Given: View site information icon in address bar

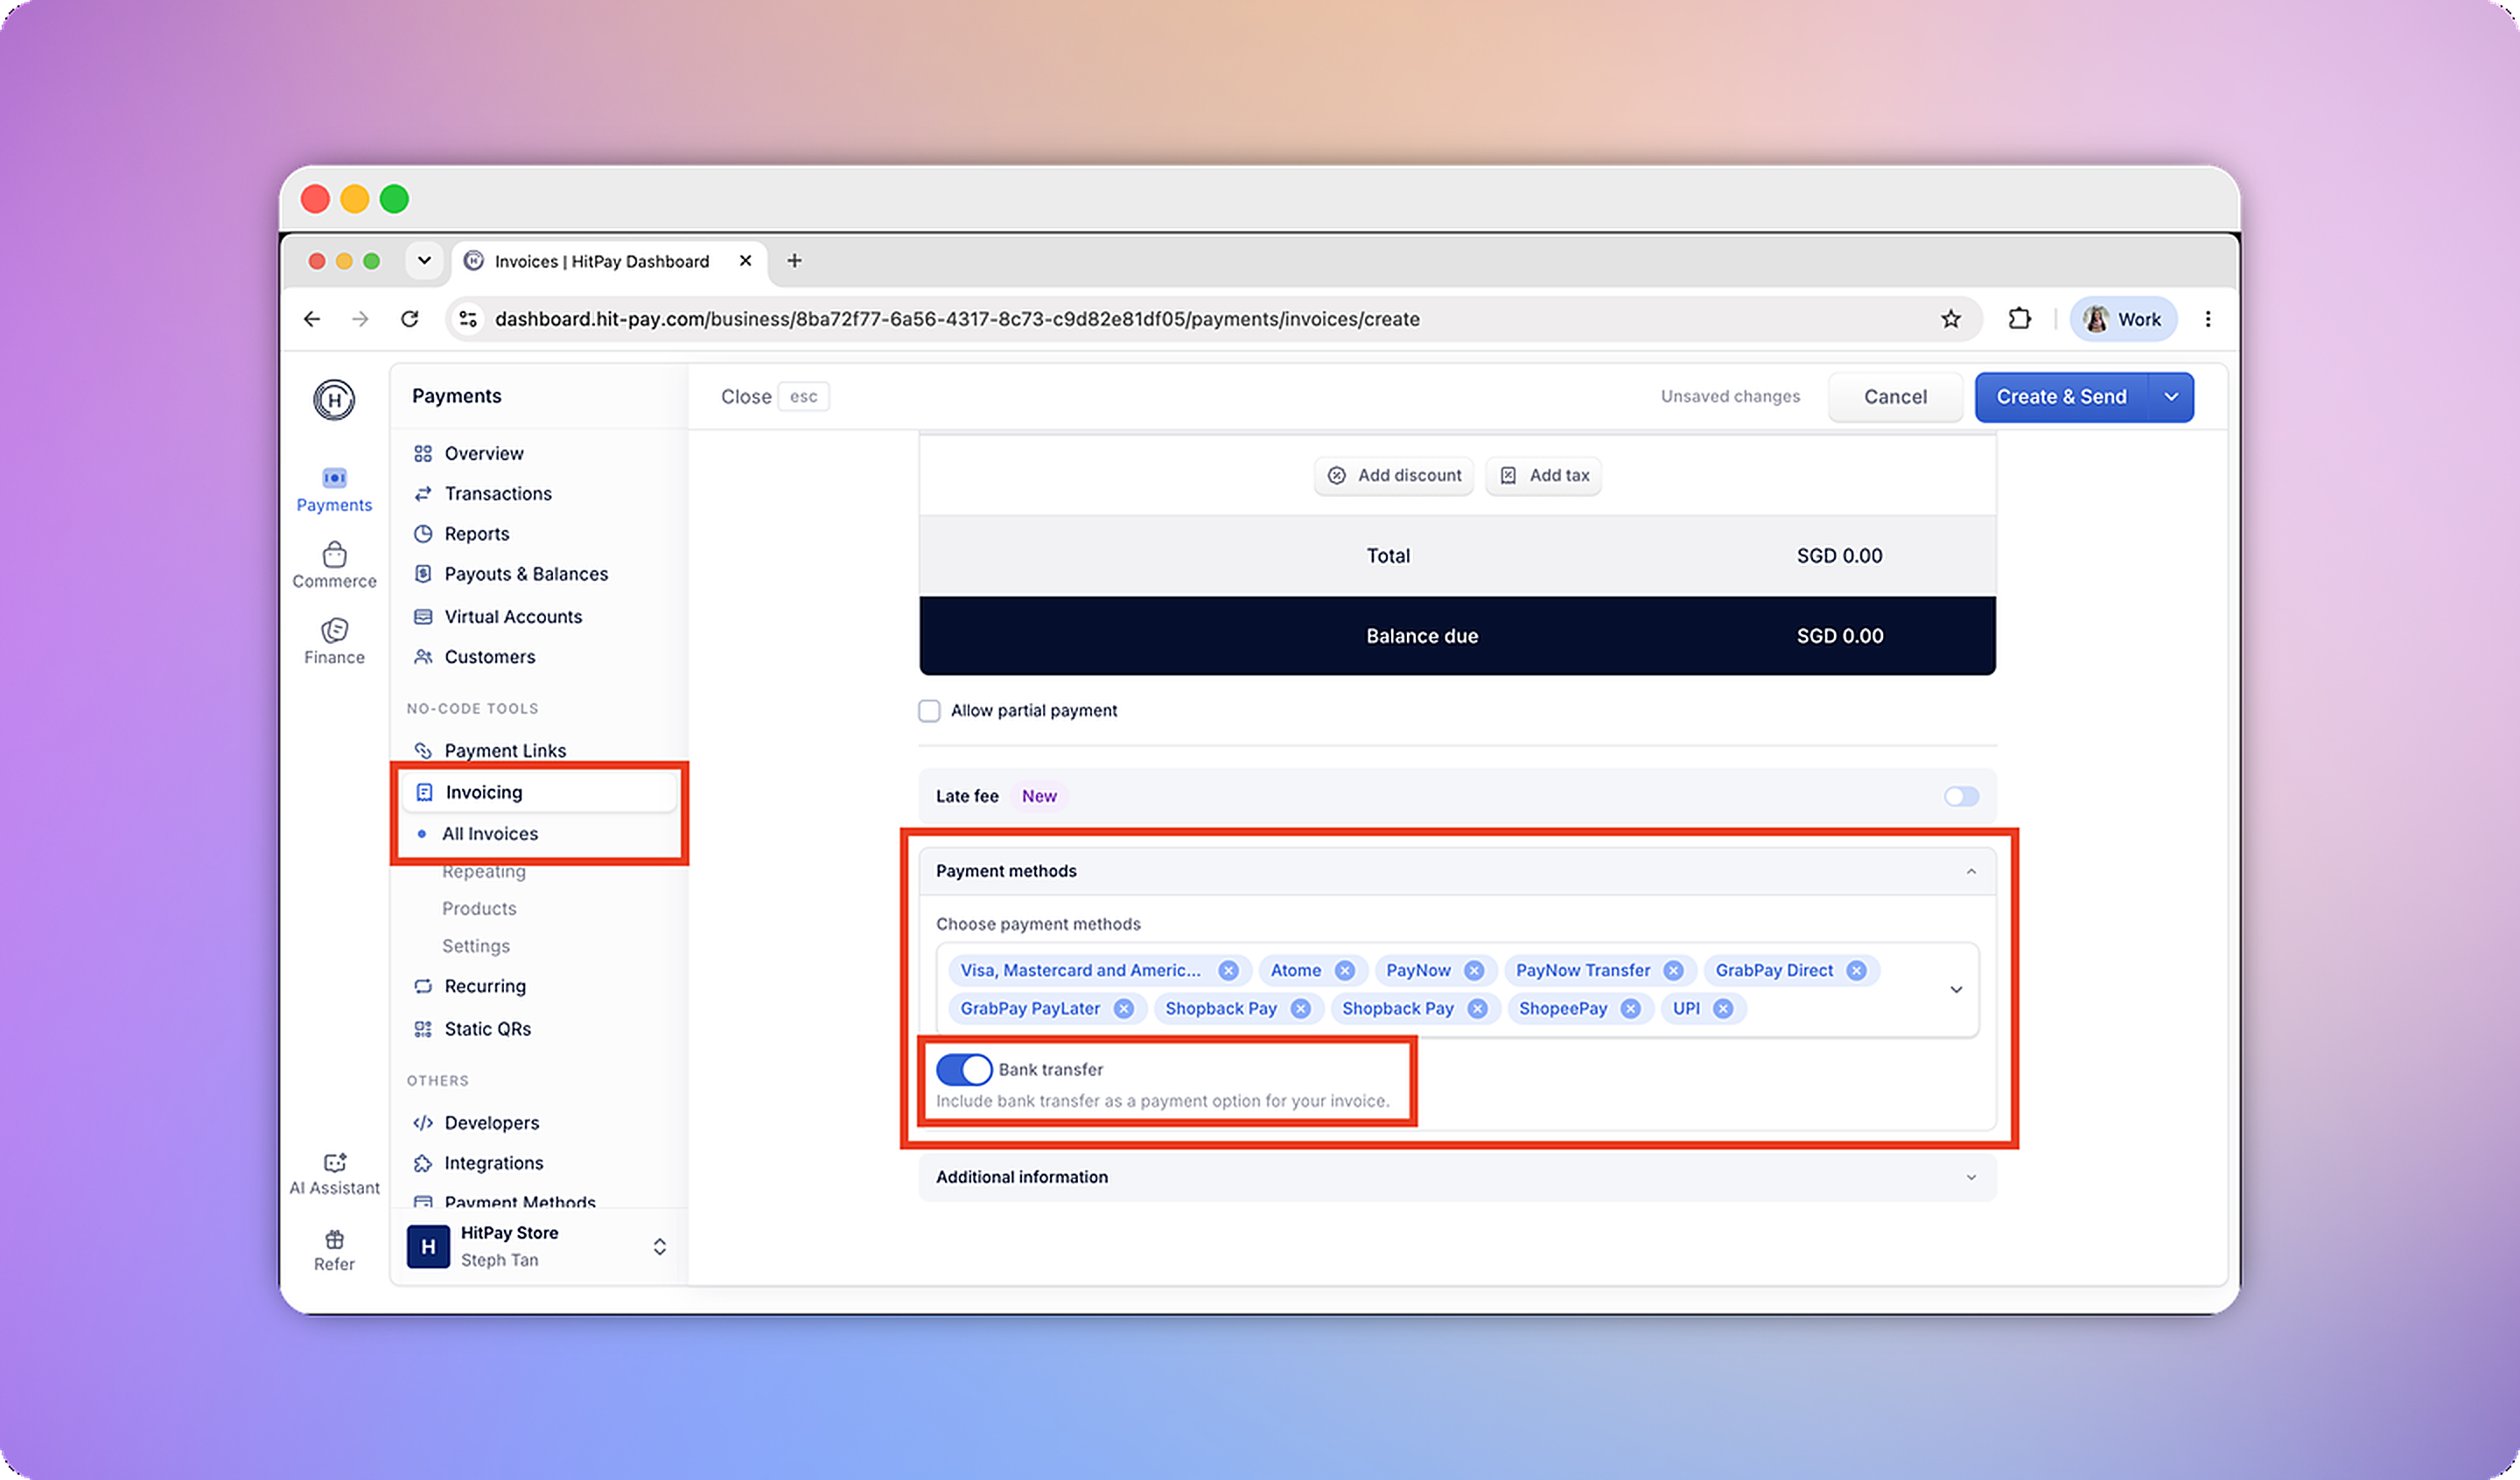Looking at the screenshot, I should (x=467, y=319).
